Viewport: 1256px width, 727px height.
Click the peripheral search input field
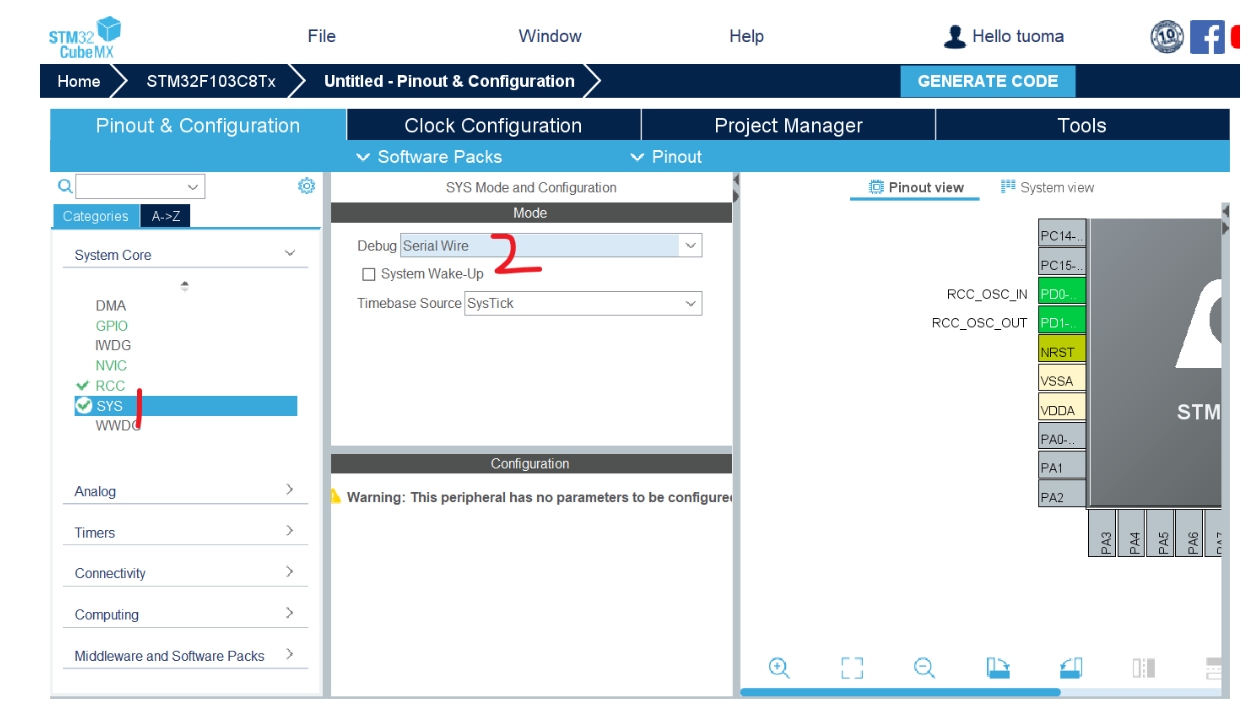[x=130, y=187]
